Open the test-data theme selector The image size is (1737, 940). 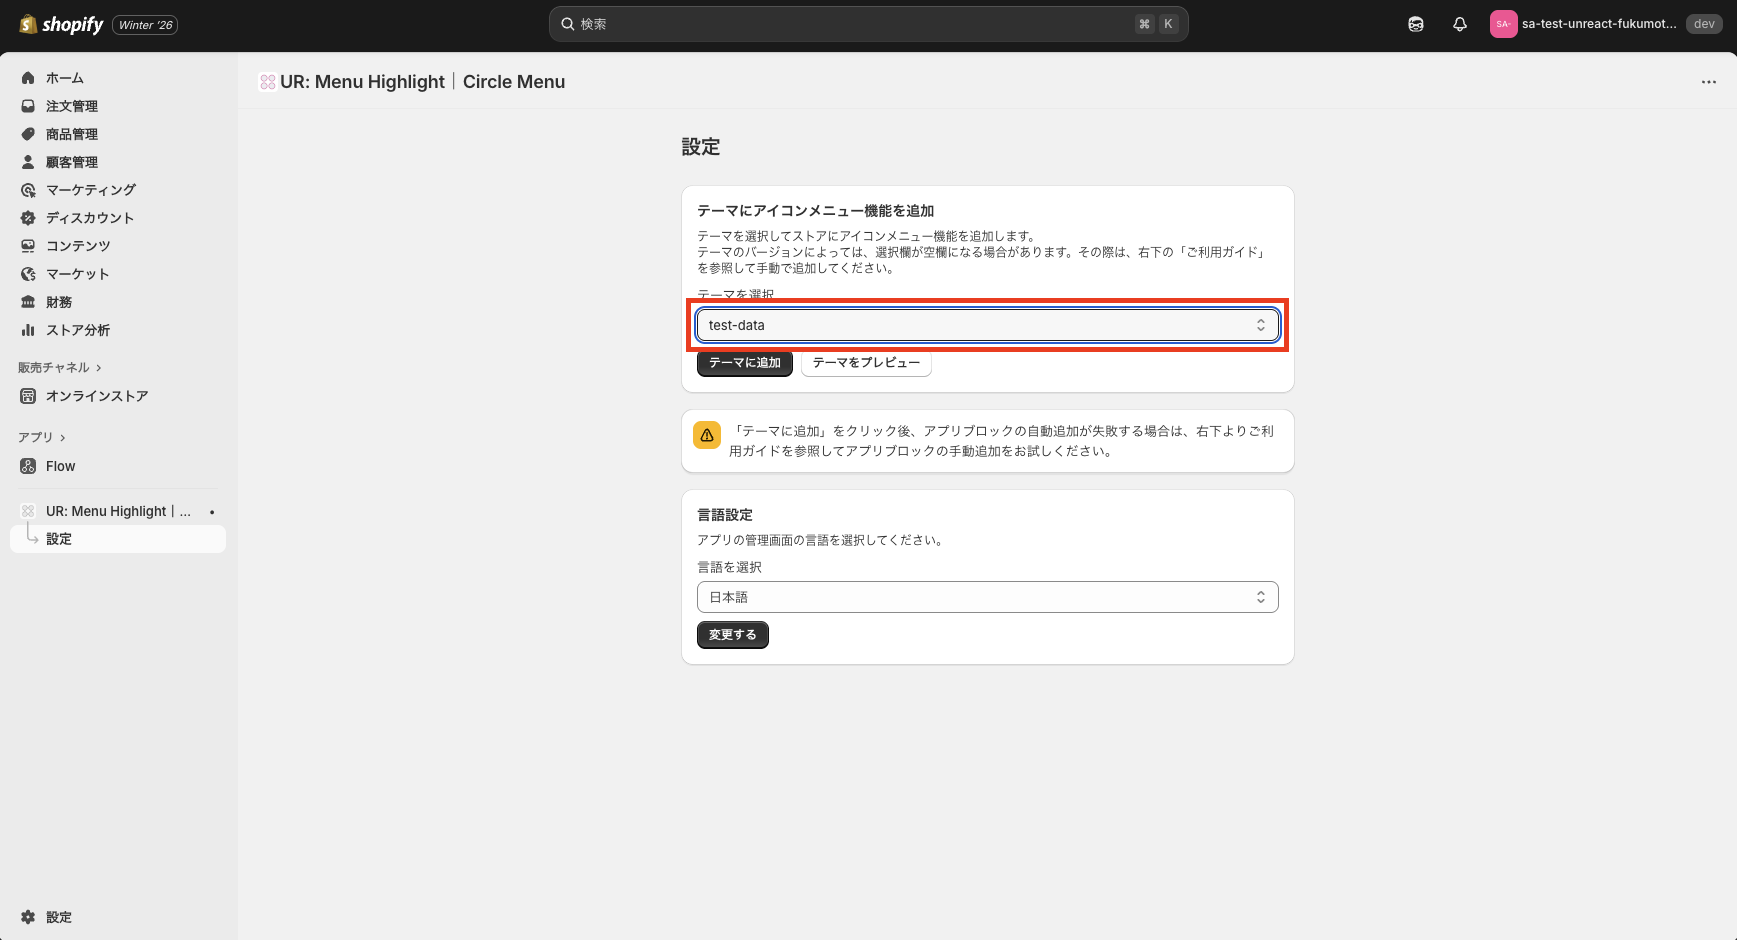987,325
